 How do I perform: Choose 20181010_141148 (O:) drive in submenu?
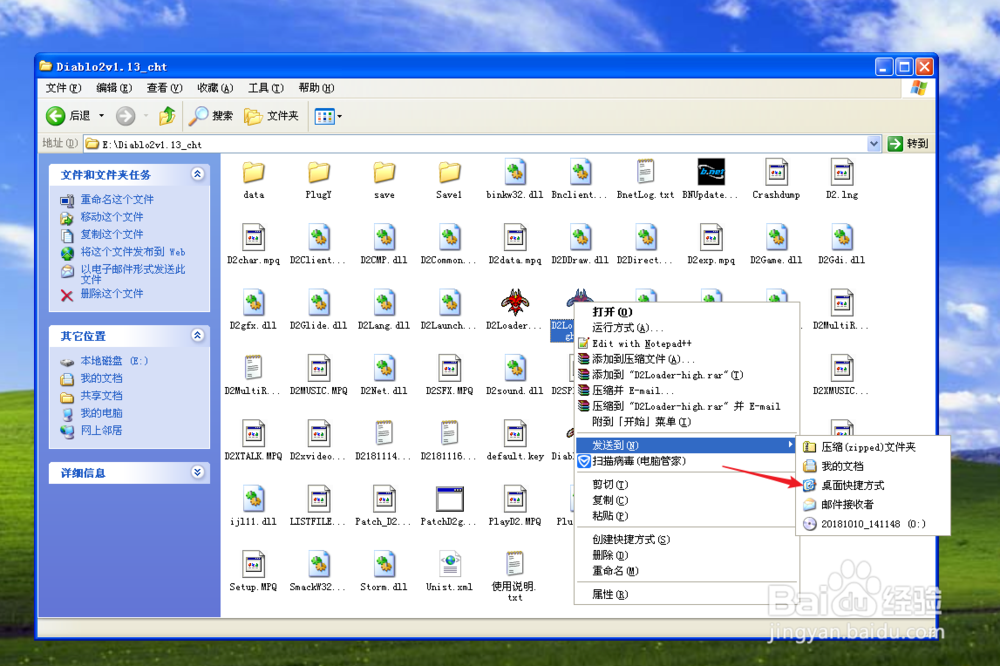click(x=873, y=524)
